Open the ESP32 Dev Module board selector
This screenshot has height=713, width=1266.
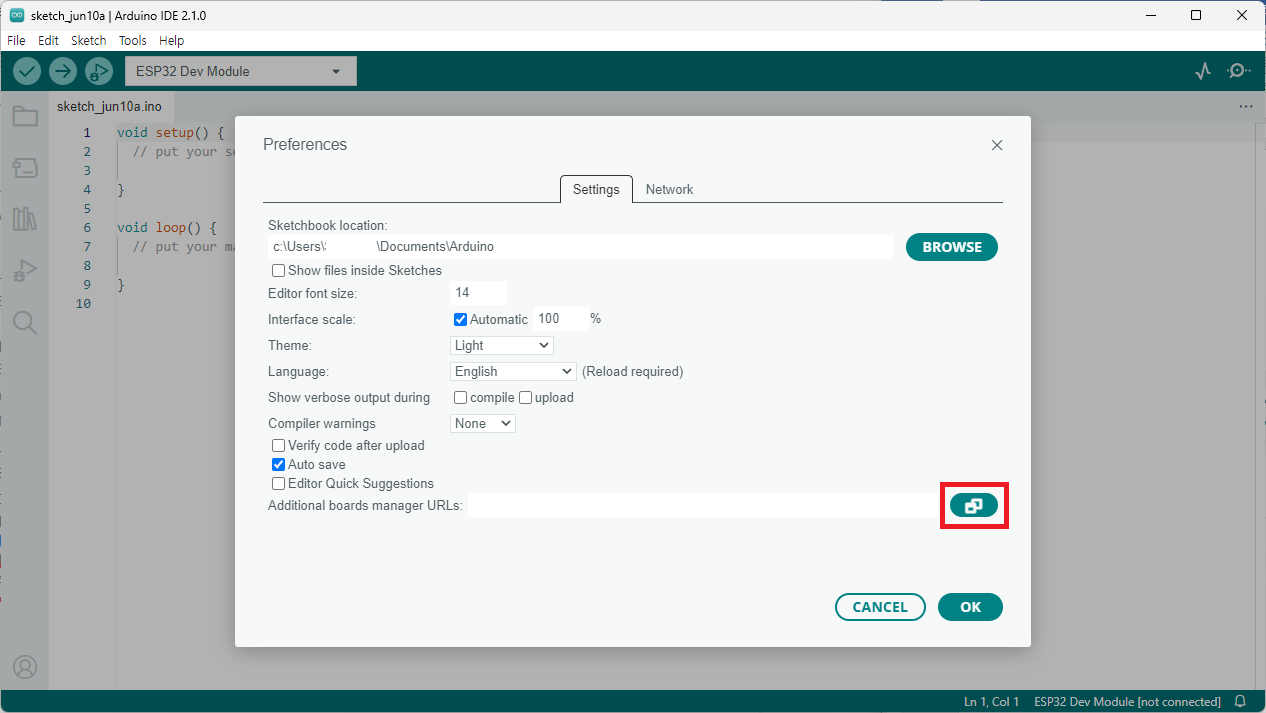coord(240,71)
